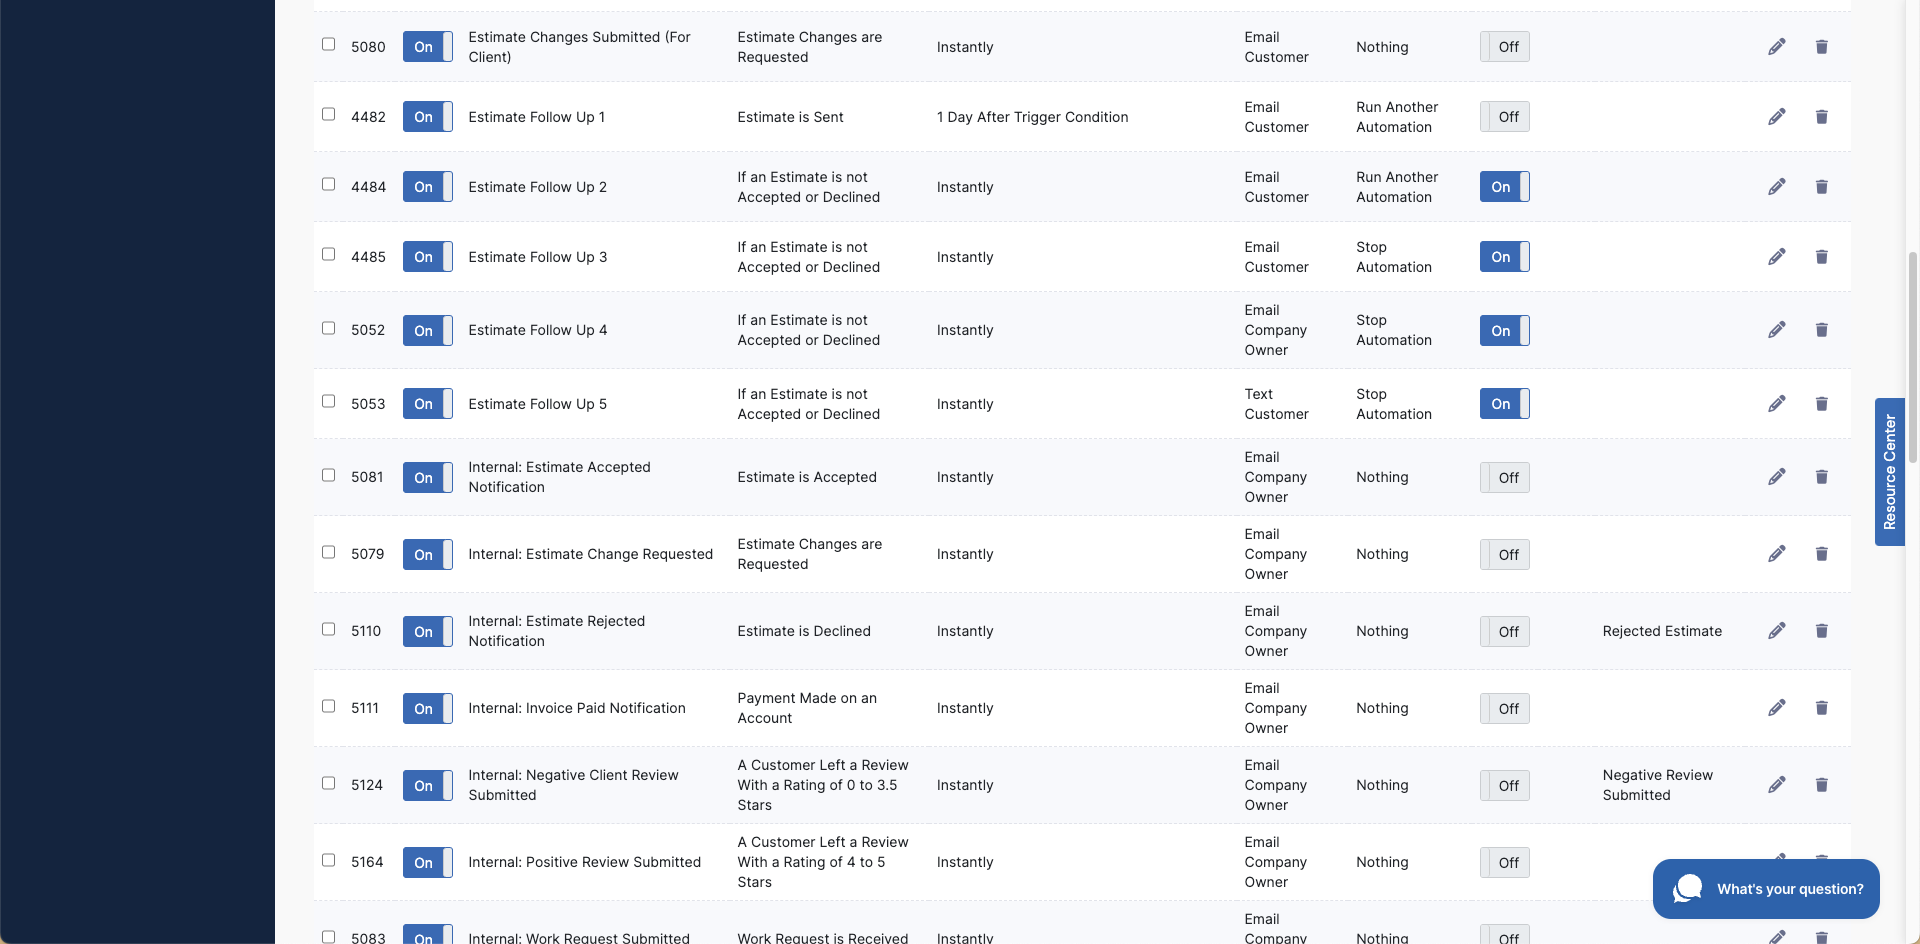Viewport: 1920px width, 944px height.
Task: Edit Internal: Invoice Paid Notification with the pencil icon
Action: tap(1776, 708)
